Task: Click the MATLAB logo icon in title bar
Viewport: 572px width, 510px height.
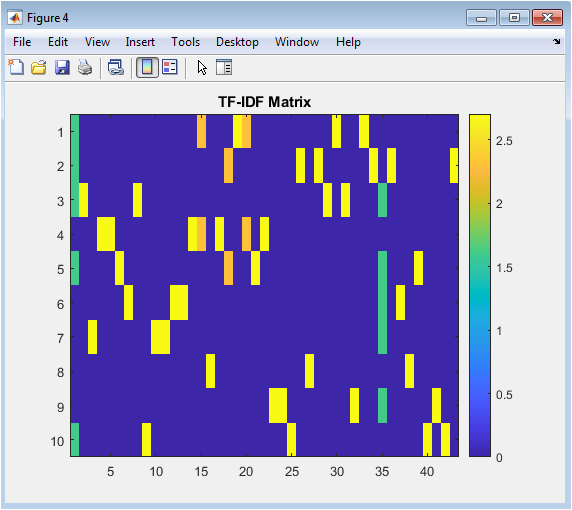Action: tap(15, 18)
